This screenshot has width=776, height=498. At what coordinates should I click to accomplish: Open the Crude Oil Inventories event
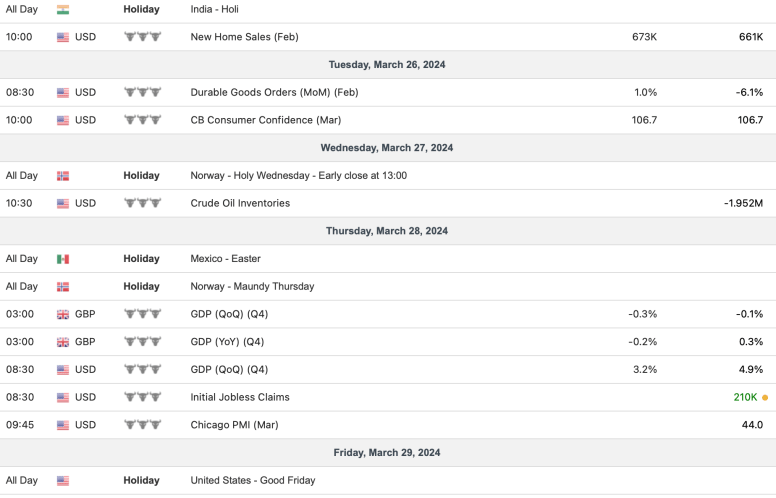pos(240,203)
